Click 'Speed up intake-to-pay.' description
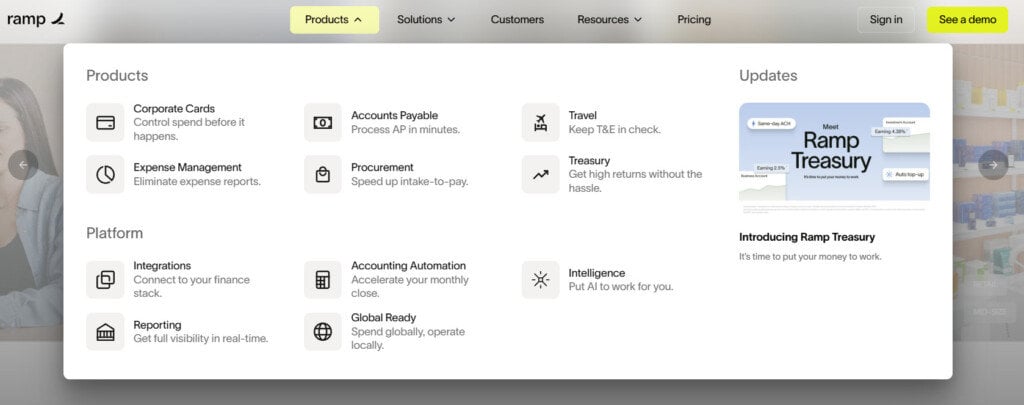This screenshot has height=405, width=1024. (409, 182)
